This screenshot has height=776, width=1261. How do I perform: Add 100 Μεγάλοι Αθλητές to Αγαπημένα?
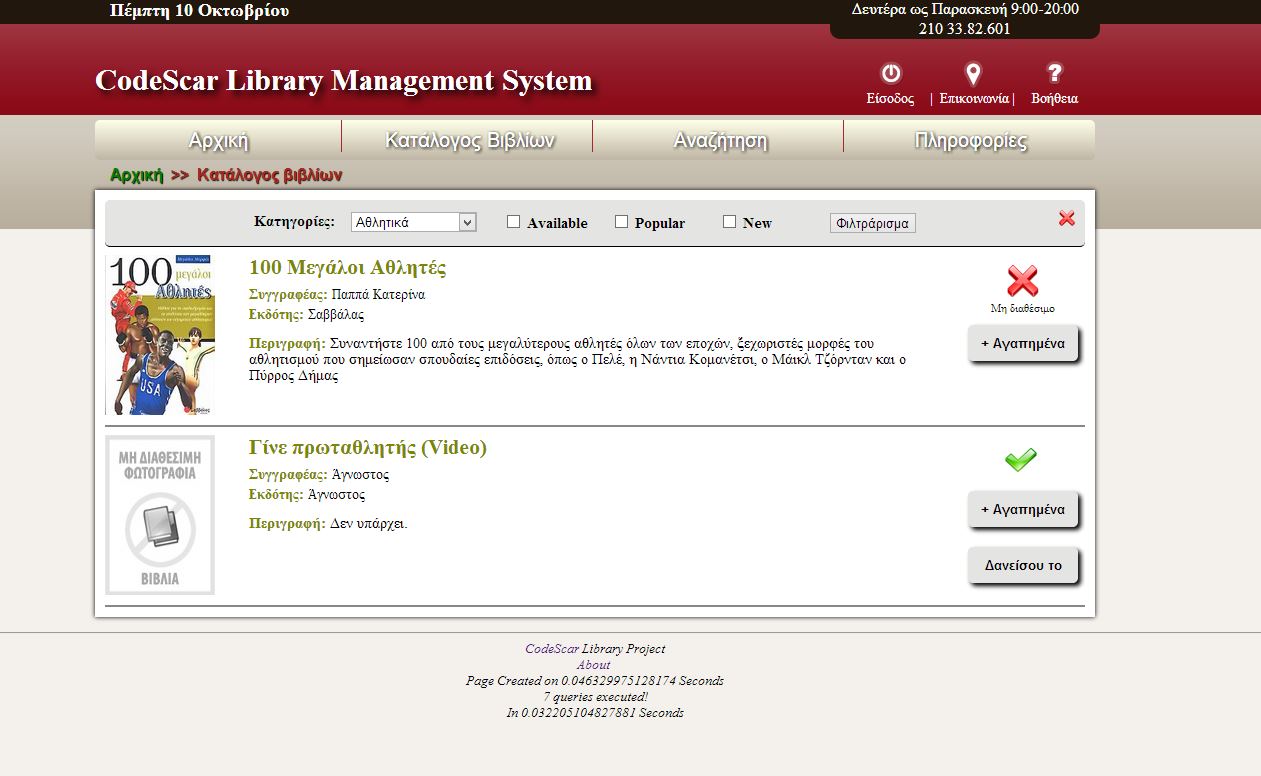tap(1022, 343)
